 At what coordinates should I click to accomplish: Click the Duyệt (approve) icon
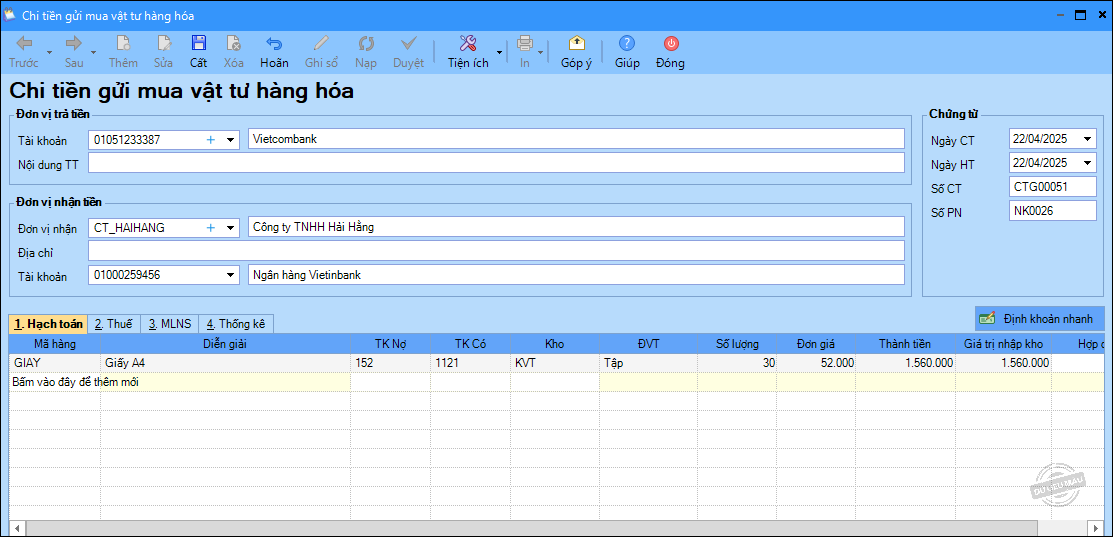[409, 44]
